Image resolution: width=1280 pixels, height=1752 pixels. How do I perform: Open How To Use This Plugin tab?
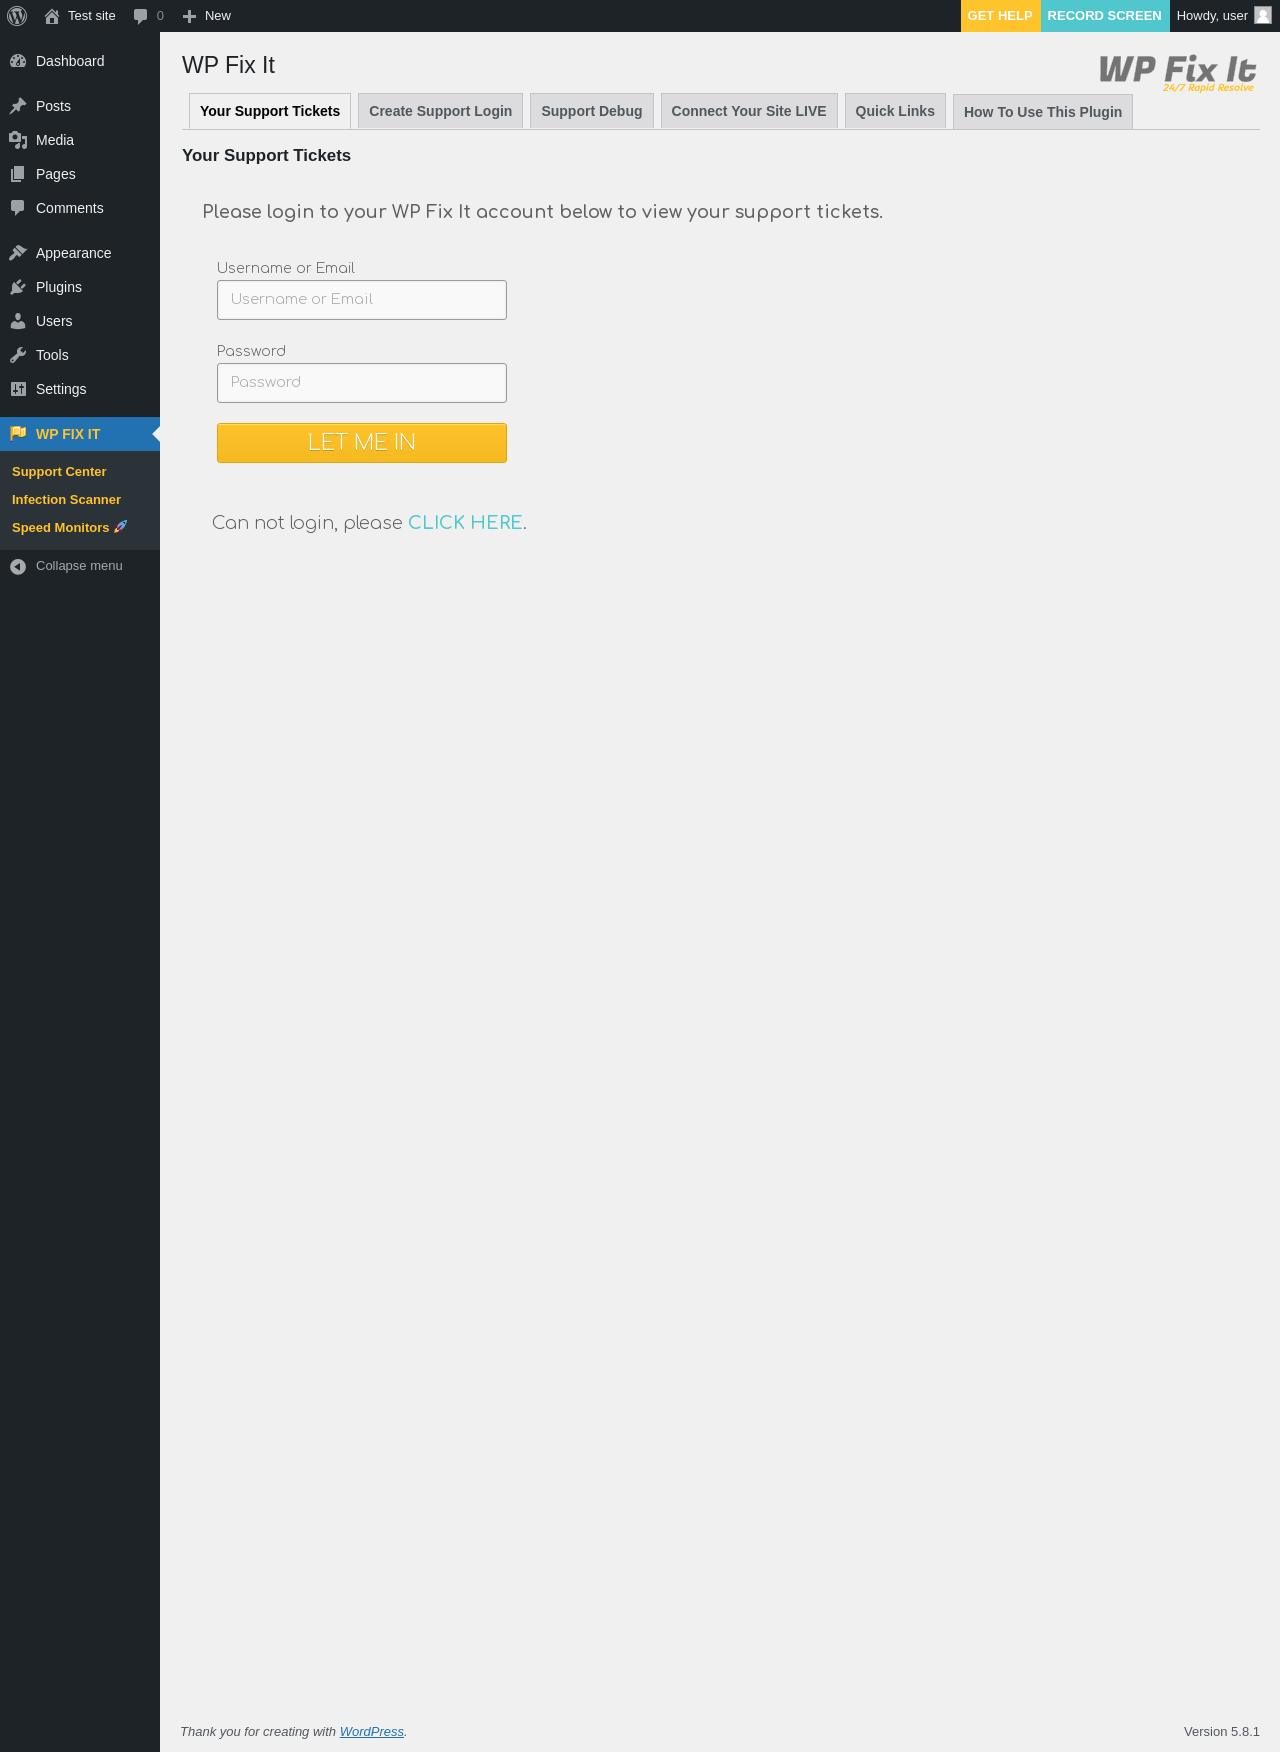(1043, 112)
